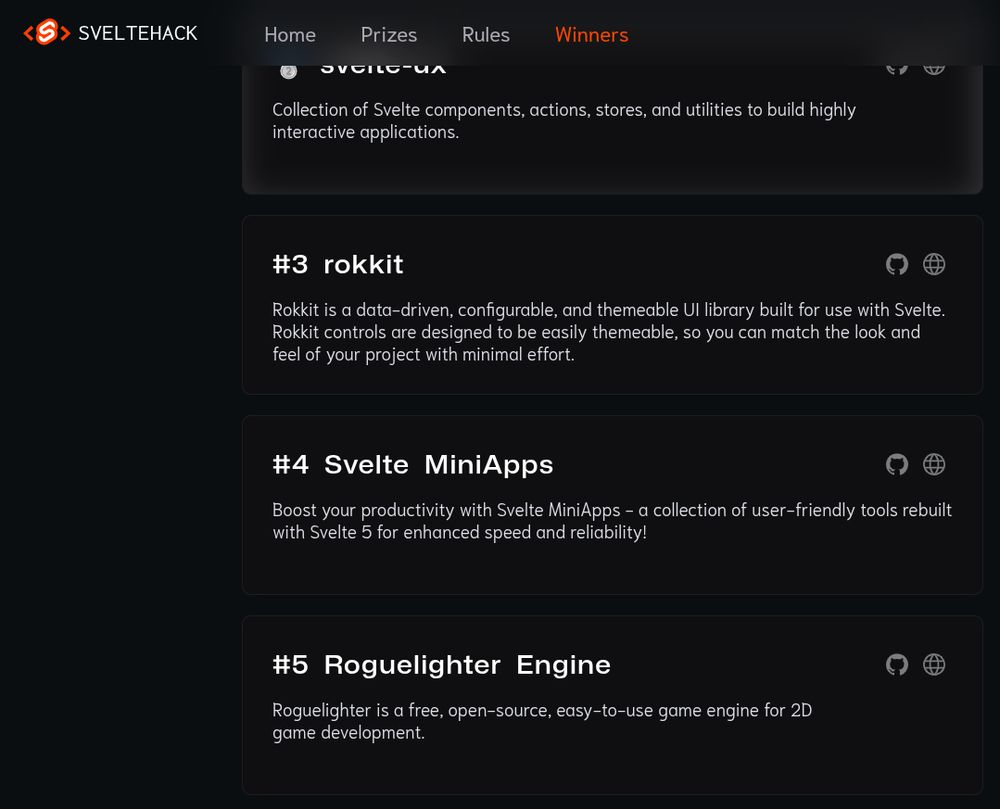Screen dimensions: 1000x809
Task: Click the SvelteHack logo icon
Action: [x=47, y=33]
